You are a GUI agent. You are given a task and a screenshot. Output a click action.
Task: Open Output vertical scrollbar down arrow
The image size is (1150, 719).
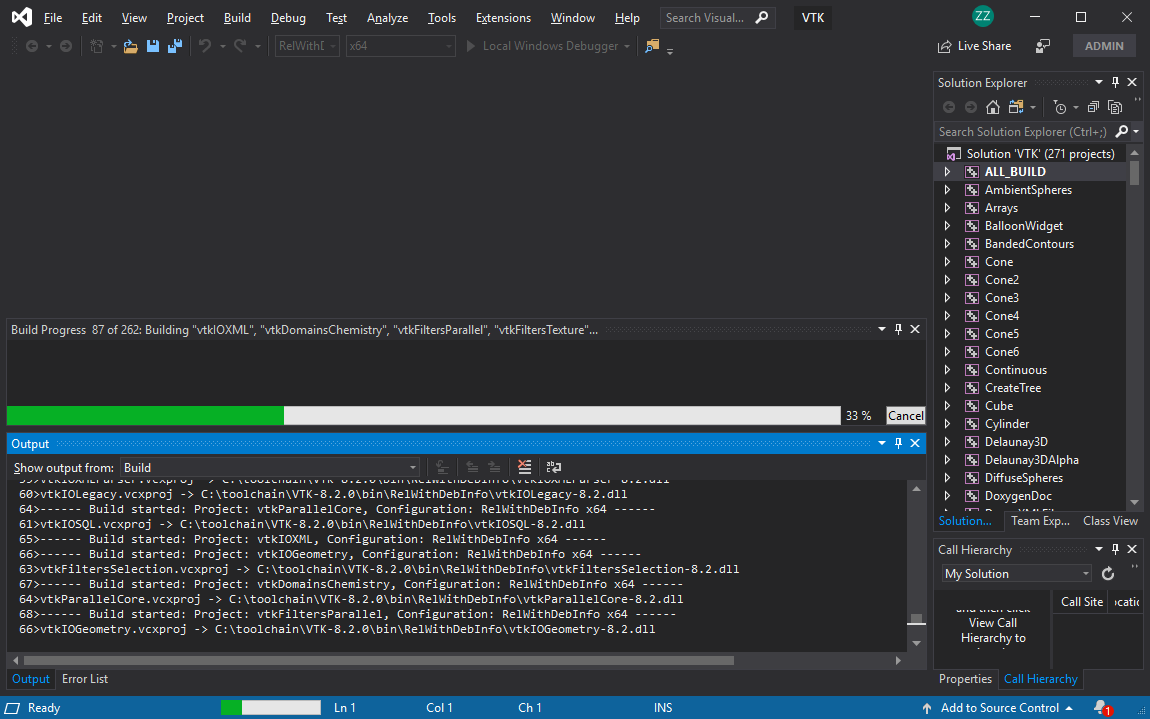(x=916, y=643)
